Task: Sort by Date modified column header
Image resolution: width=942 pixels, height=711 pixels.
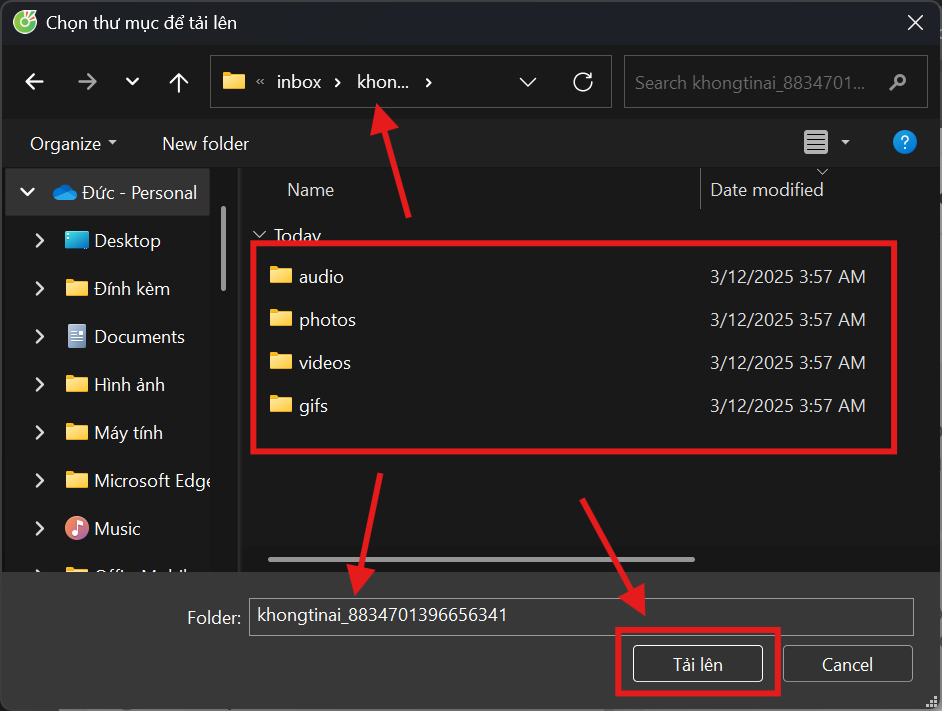Action: [767, 190]
